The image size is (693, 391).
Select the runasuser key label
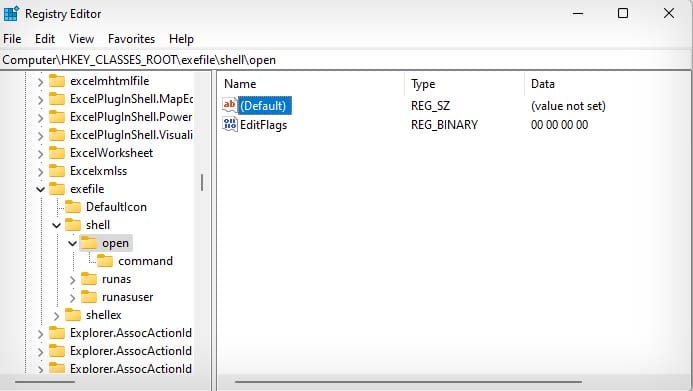click(x=127, y=297)
